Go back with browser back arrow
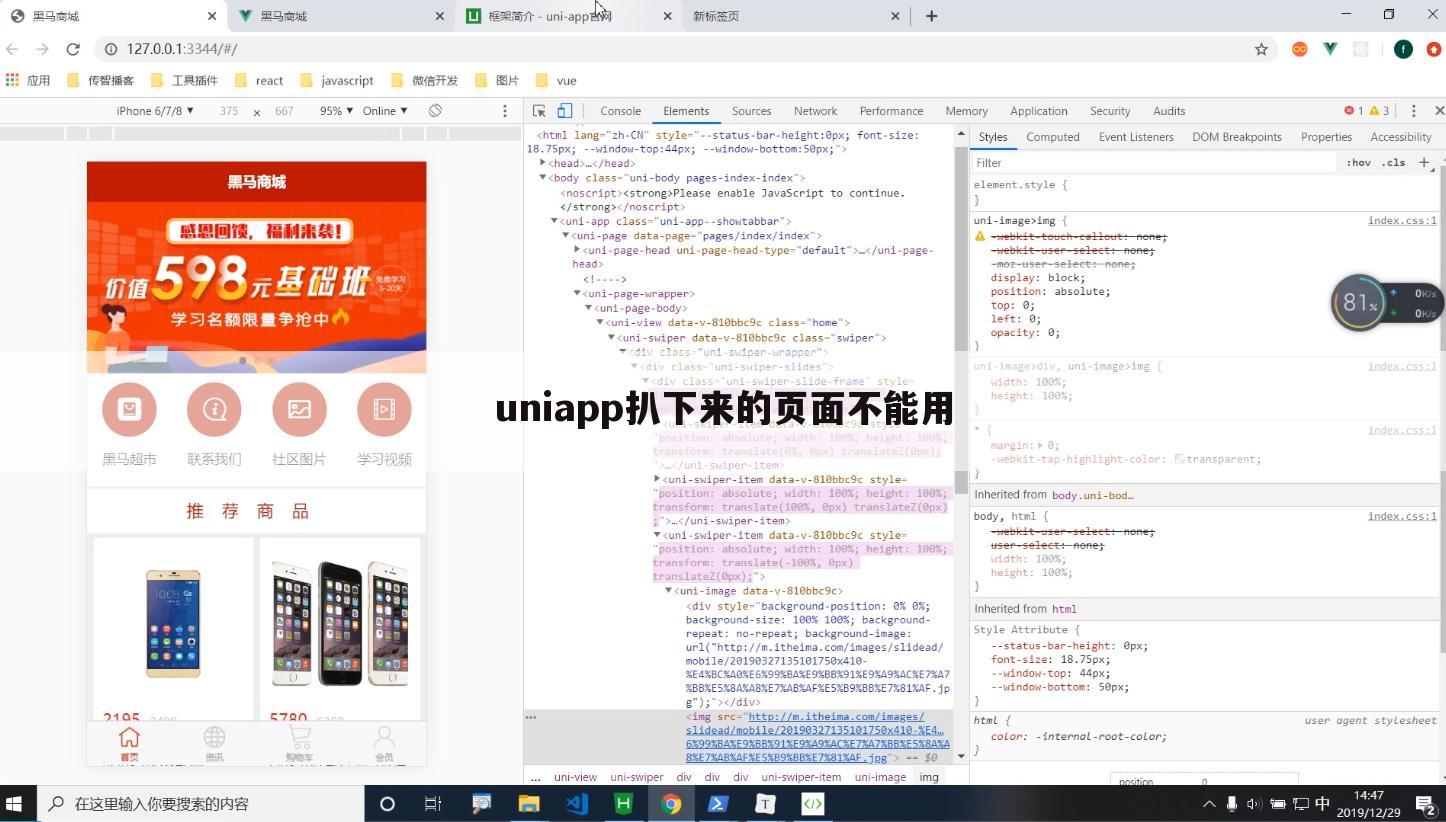Viewport: 1446px width, 822px height. click(x=13, y=49)
